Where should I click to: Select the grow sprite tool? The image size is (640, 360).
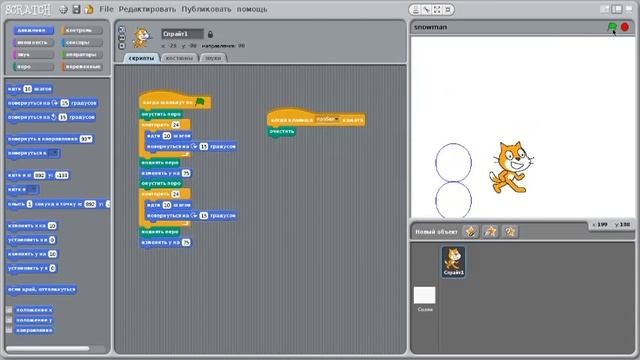[x=437, y=10]
